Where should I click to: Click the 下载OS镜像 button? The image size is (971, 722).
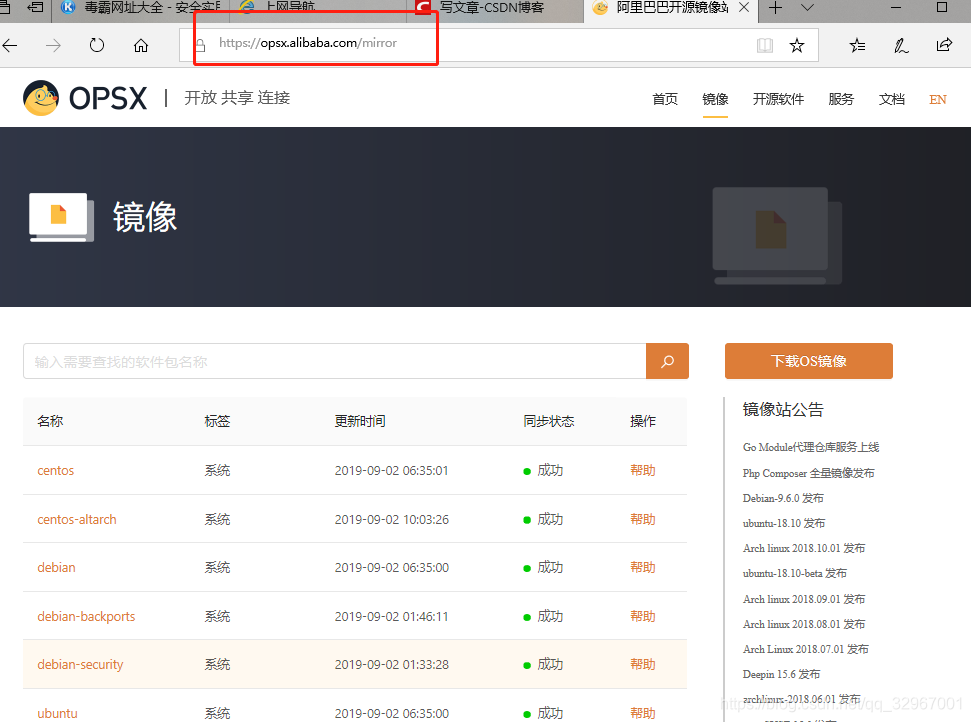[809, 361]
